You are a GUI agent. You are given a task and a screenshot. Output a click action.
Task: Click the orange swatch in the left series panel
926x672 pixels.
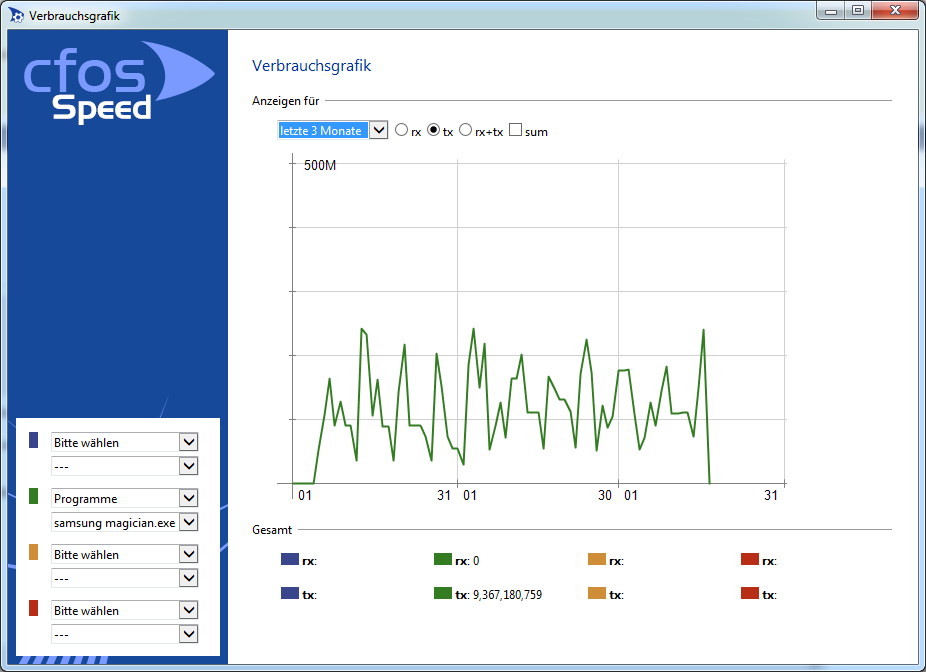pyautogui.click(x=34, y=552)
